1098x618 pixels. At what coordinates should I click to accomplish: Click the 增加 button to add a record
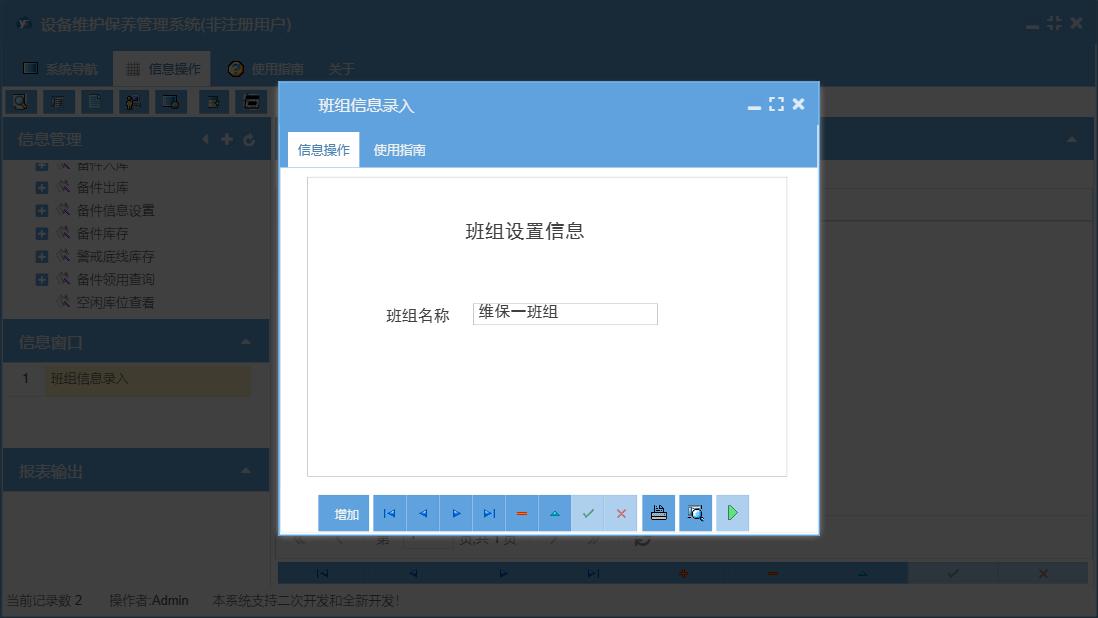pyautogui.click(x=343, y=512)
